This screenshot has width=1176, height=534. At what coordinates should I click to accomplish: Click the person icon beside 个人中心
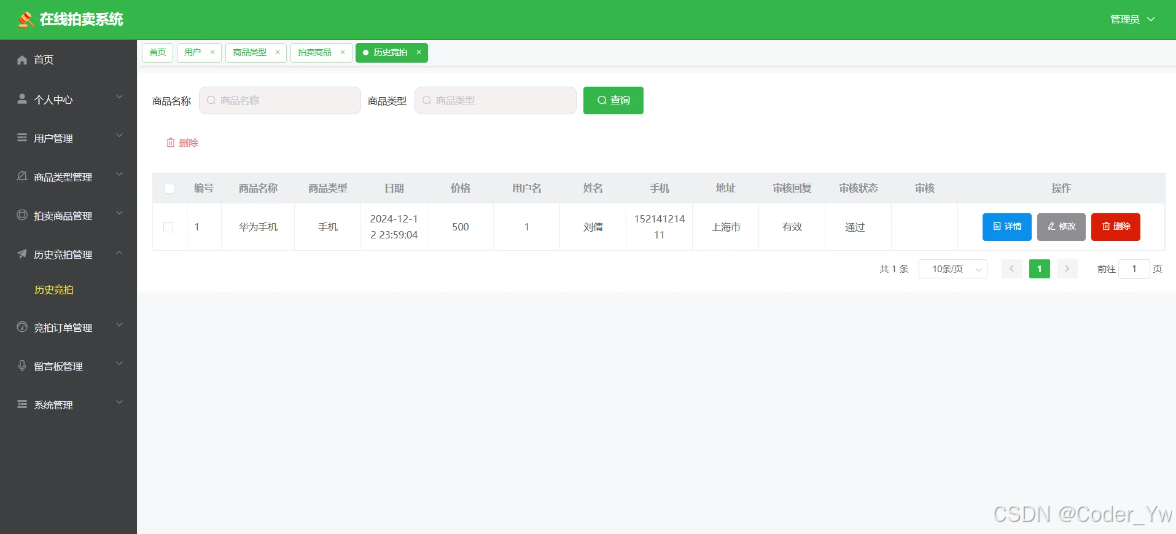[x=22, y=99]
